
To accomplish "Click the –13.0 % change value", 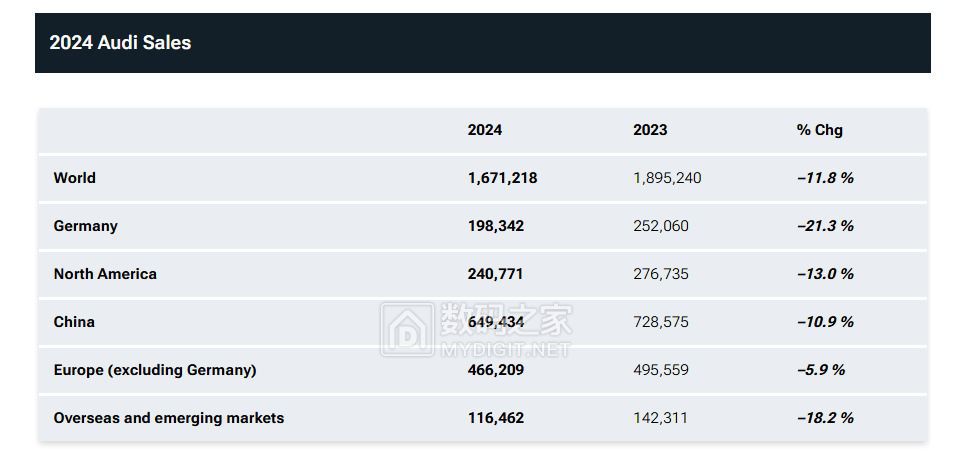I will pos(825,274).
